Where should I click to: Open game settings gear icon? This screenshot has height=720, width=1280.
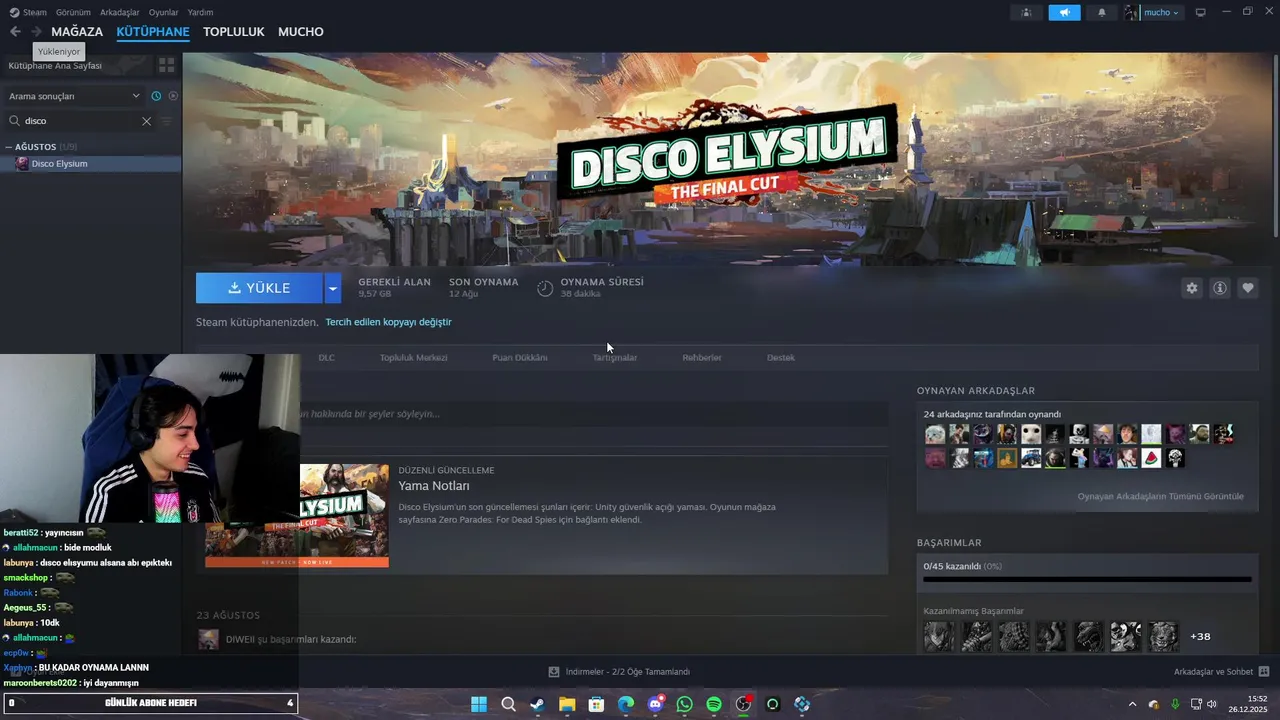1192,288
